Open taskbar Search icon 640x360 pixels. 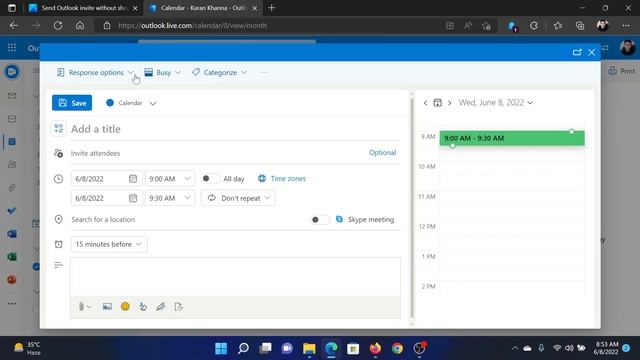click(x=243, y=349)
